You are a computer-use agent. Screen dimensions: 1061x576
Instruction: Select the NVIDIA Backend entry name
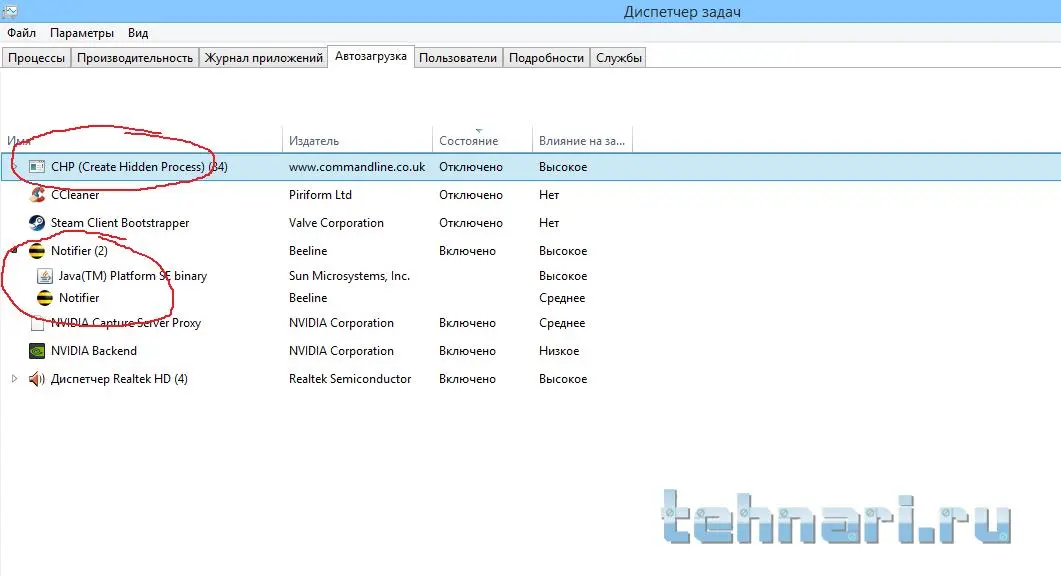(x=93, y=351)
